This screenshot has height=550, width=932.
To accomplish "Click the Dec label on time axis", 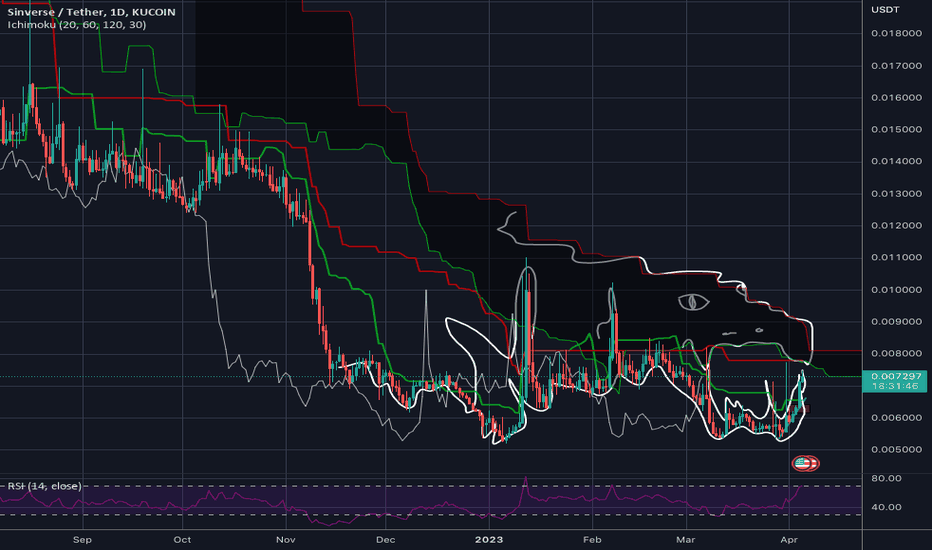I will [x=386, y=540].
